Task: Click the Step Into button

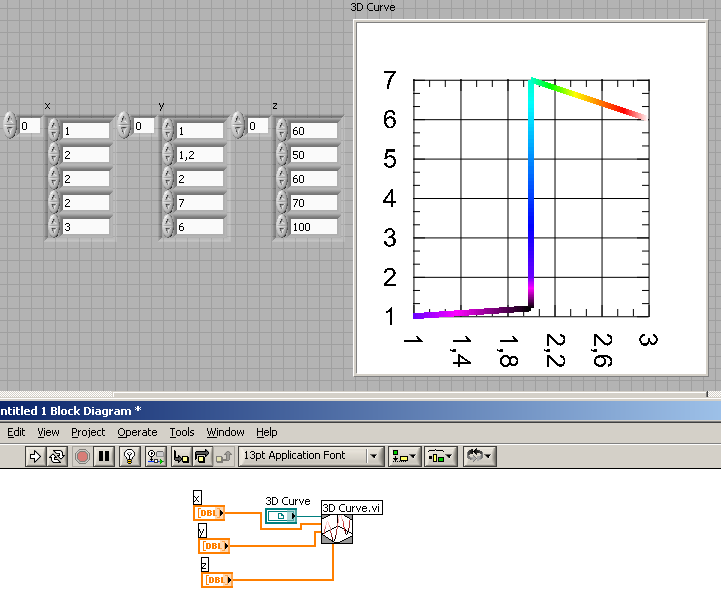Action: click(181, 456)
